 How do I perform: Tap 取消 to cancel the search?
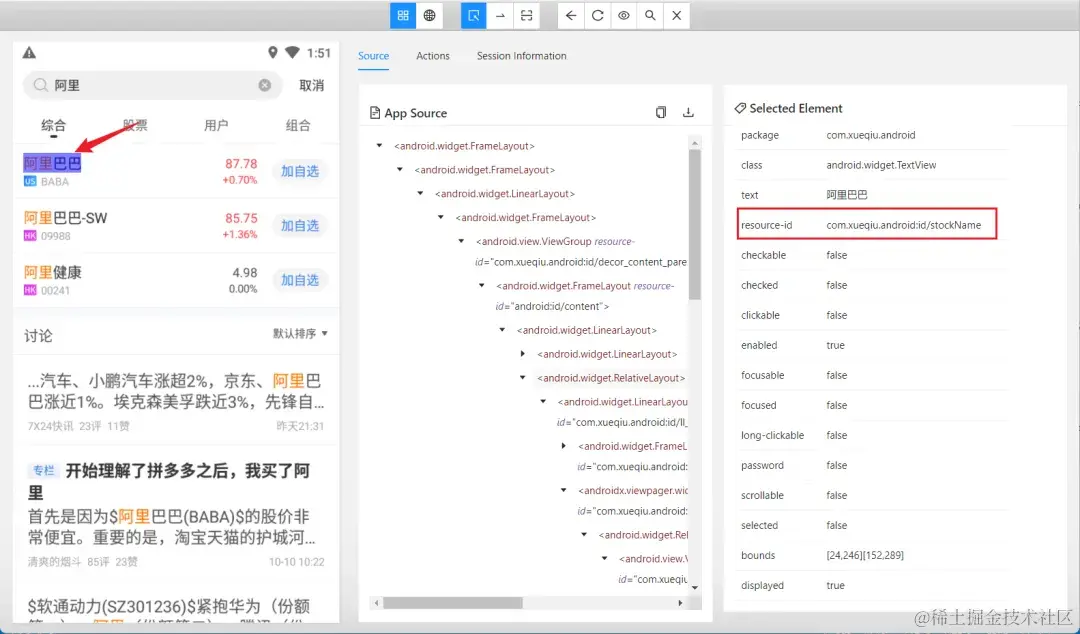coord(311,85)
